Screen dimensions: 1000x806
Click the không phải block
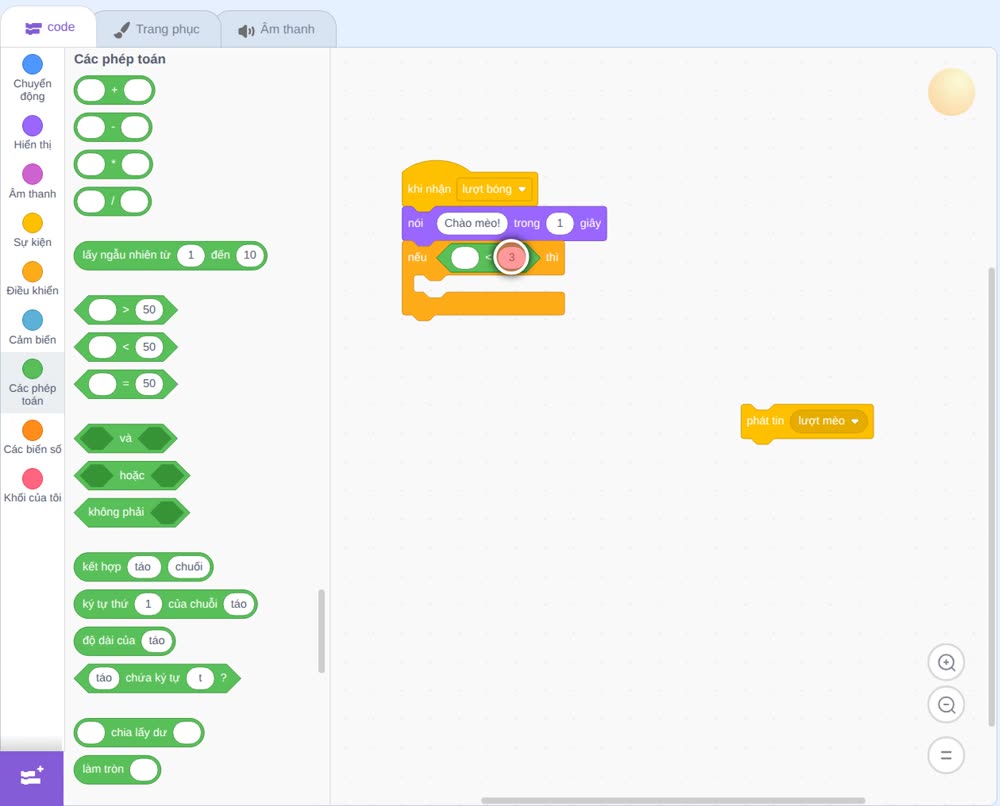coord(132,513)
